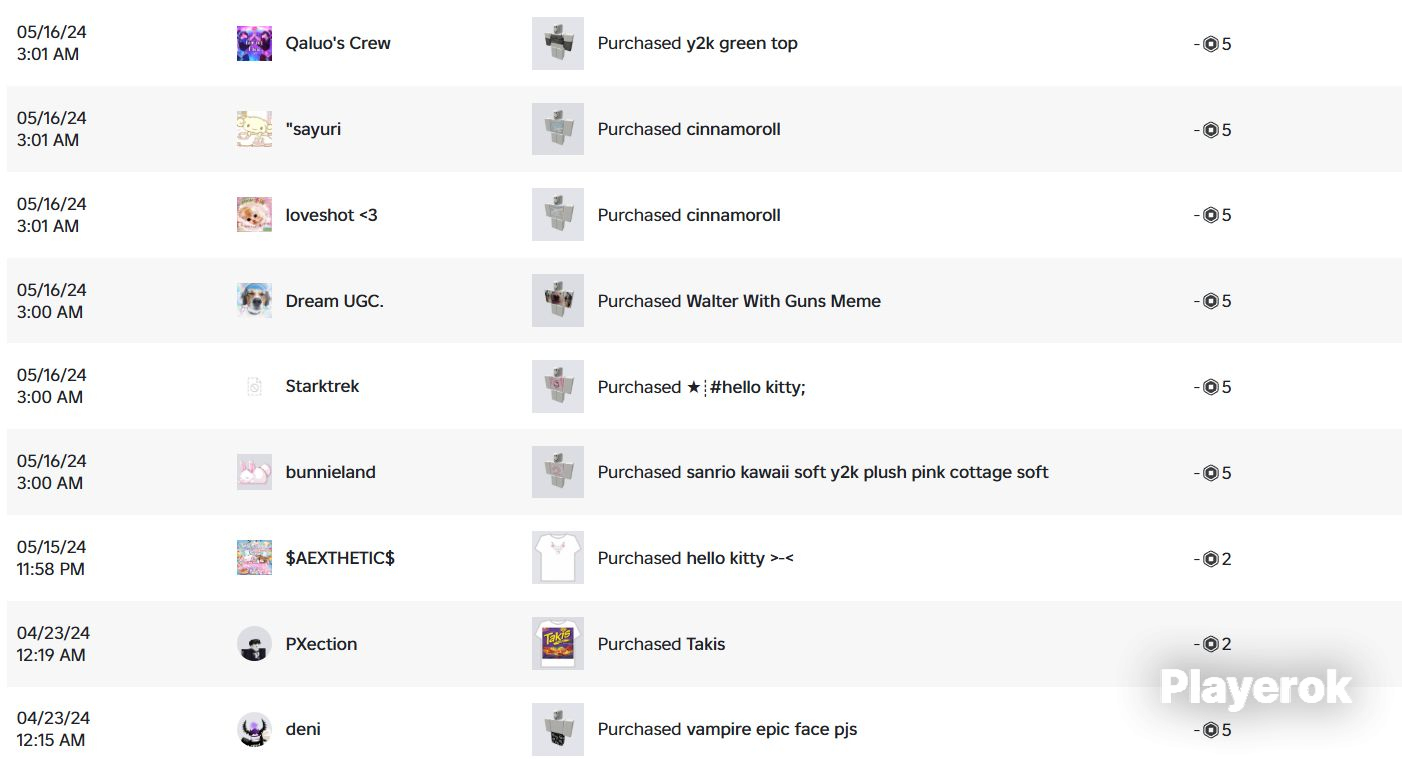View the Takis t-shirt thumbnail

click(558, 644)
